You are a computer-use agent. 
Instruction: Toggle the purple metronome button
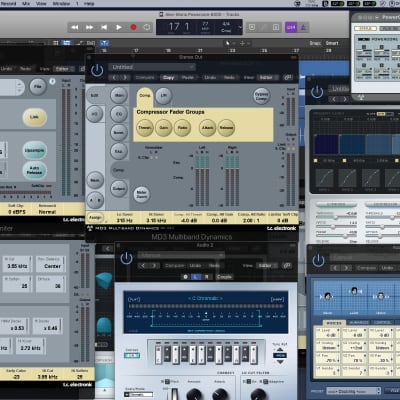[303, 27]
